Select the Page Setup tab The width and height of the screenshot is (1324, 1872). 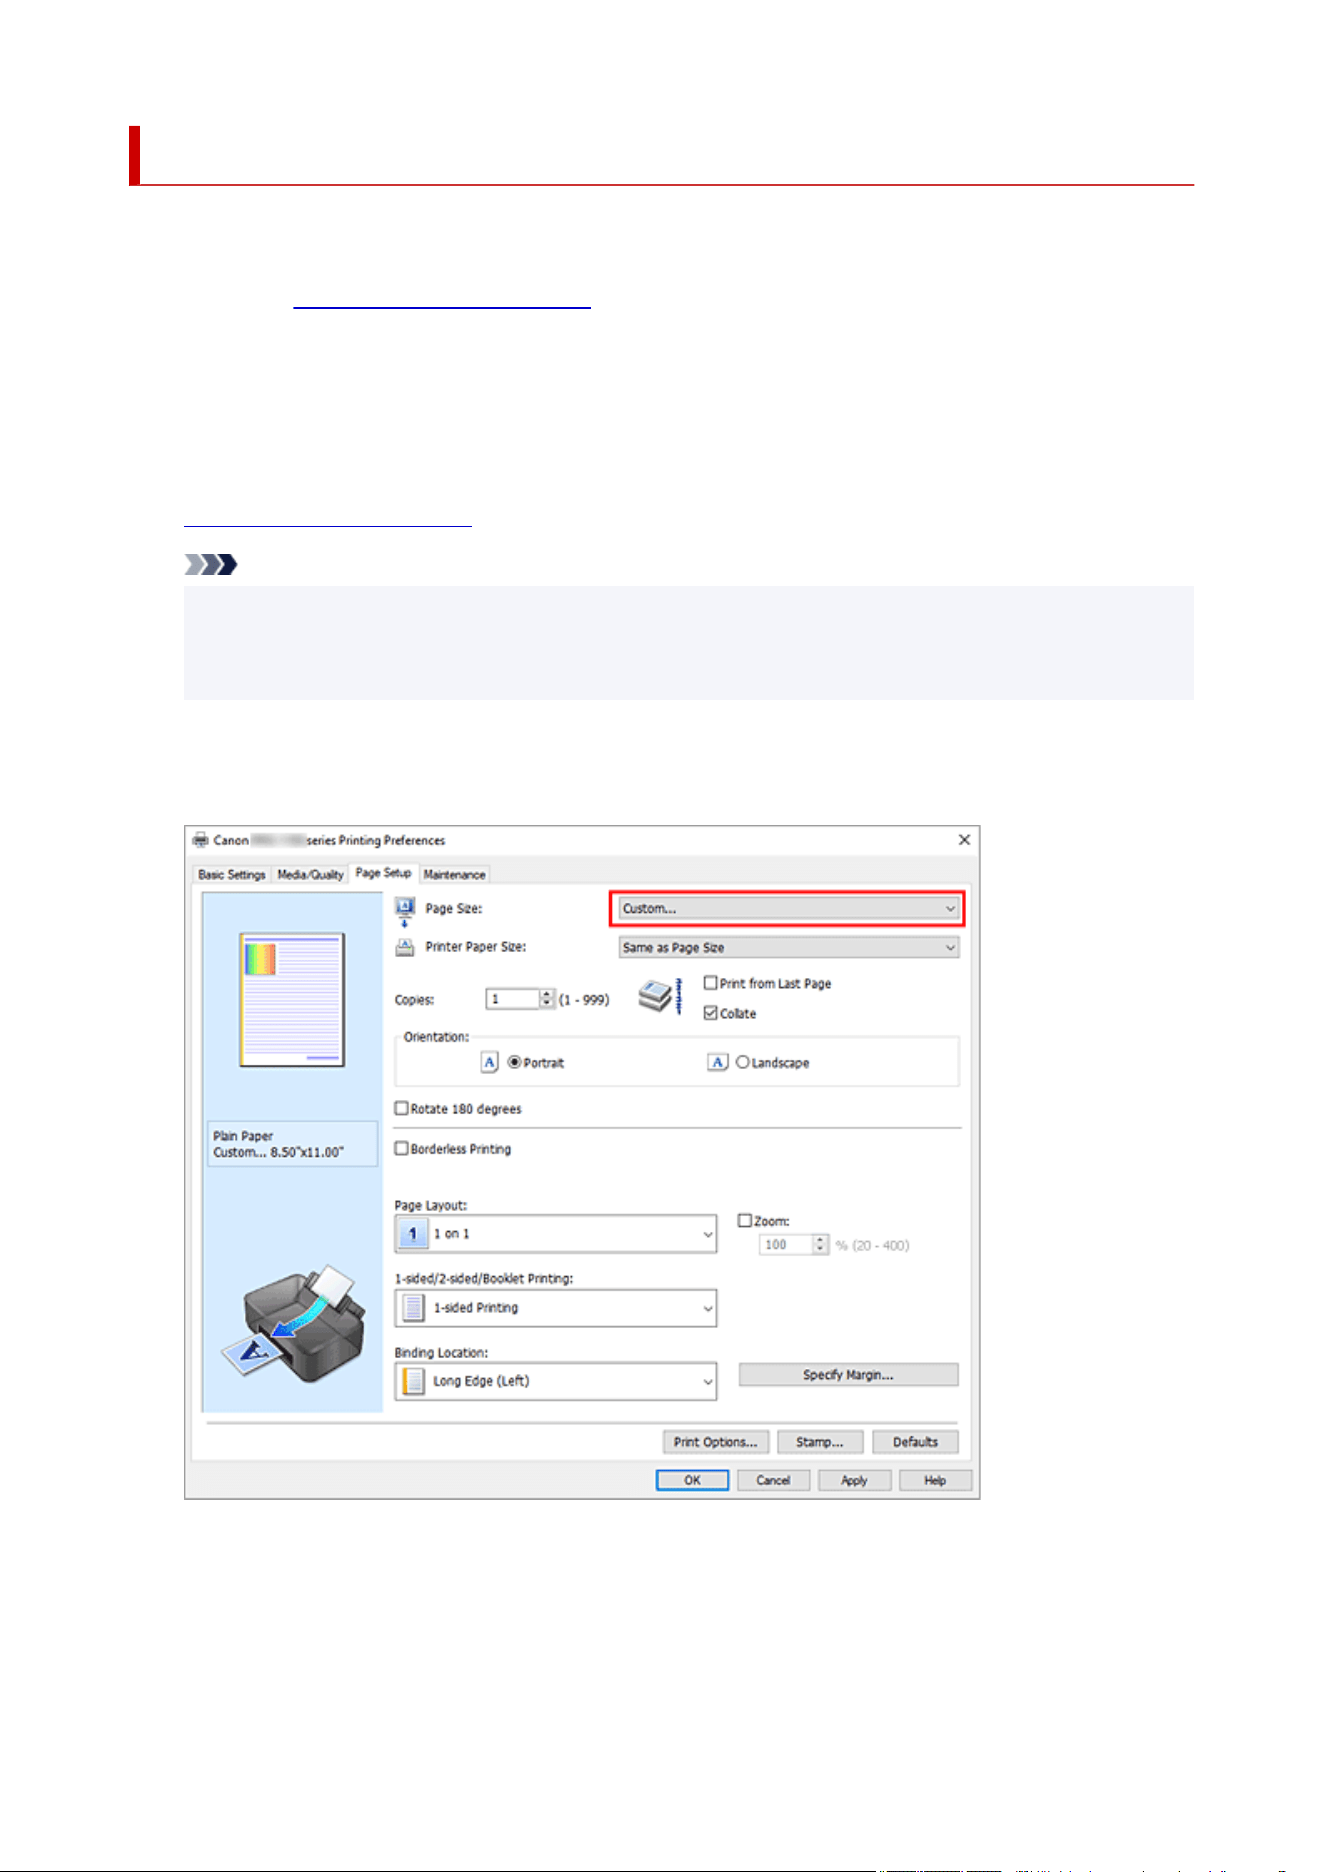click(383, 873)
